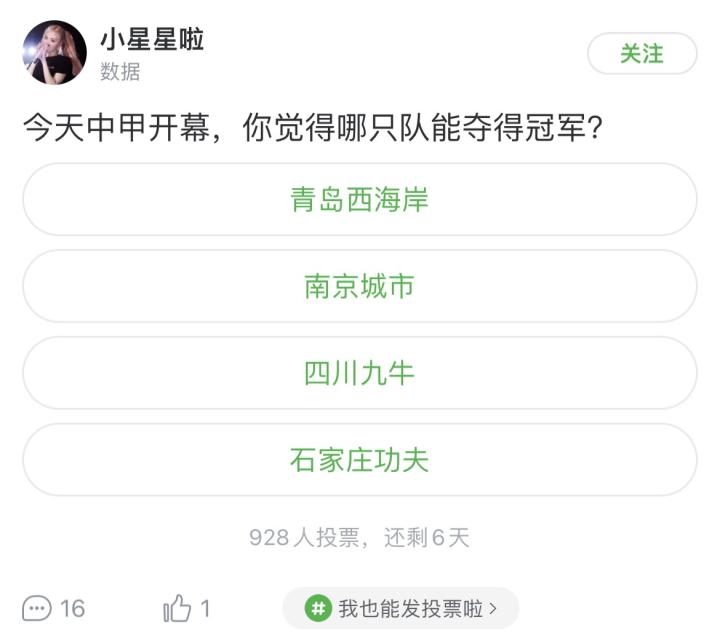
Task: Click the like count number 1
Action: coord(205,608)
